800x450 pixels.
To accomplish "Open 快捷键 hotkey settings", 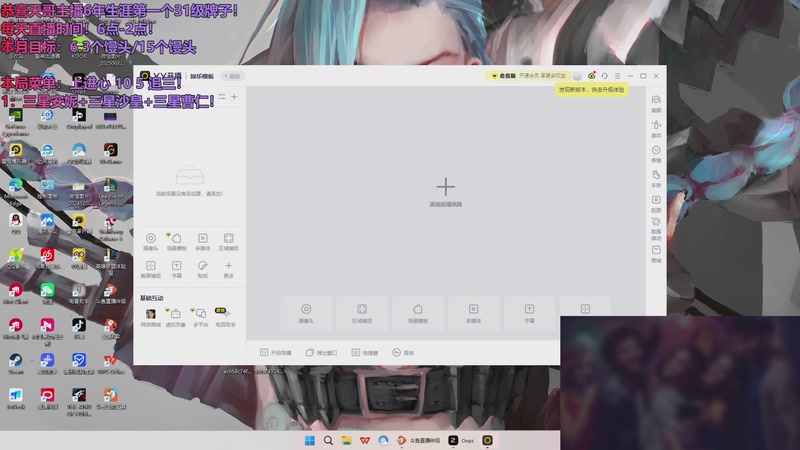I will click(x=365, y=353).
